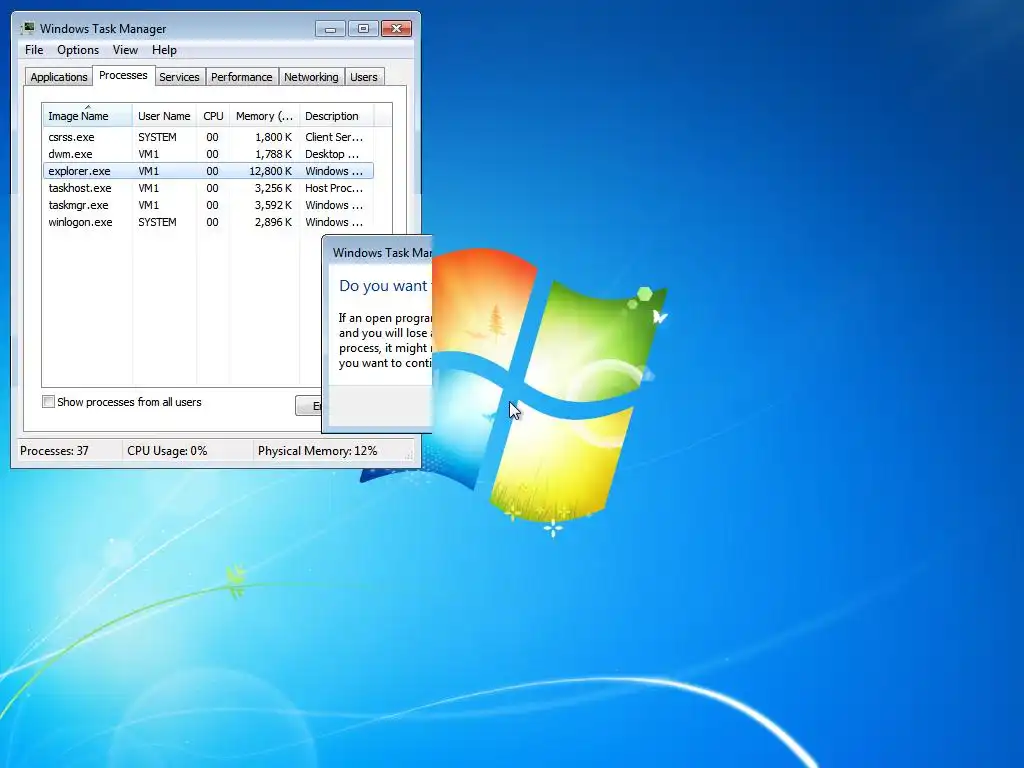This screenshot has width=1024, height=768.
Task: Sort by CPU column header
Action: [x=213, y=116]
